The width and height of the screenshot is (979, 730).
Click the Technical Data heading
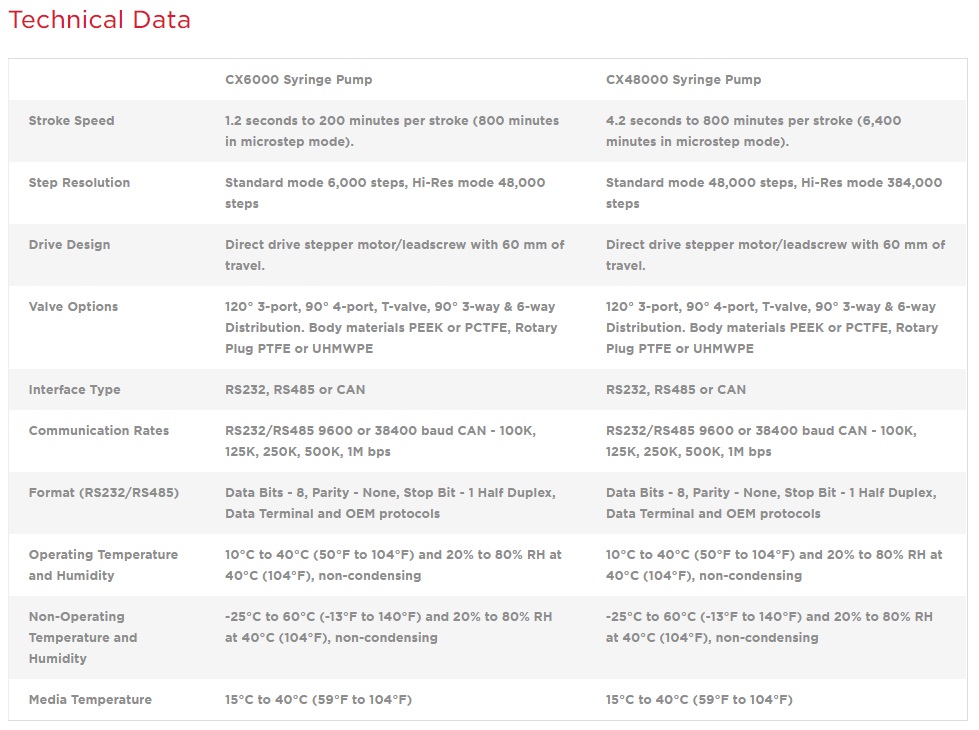100,20
